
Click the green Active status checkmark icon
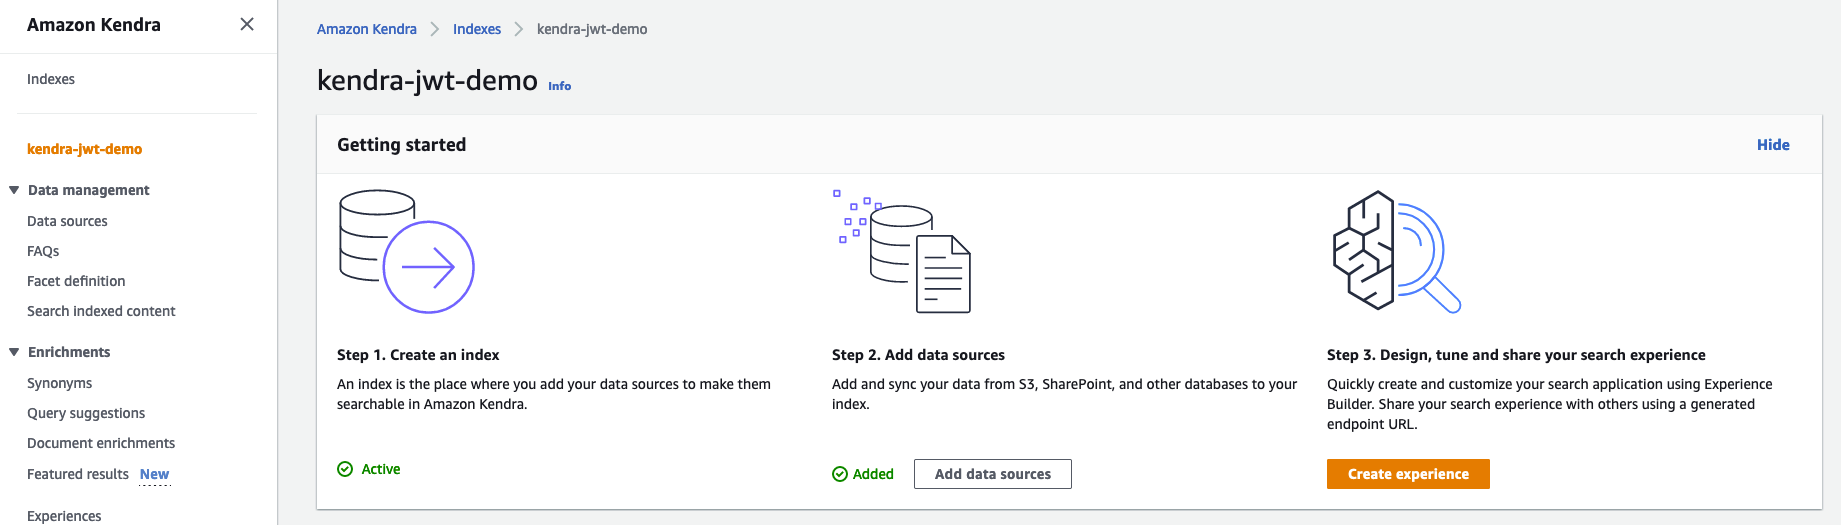[345, 469]
